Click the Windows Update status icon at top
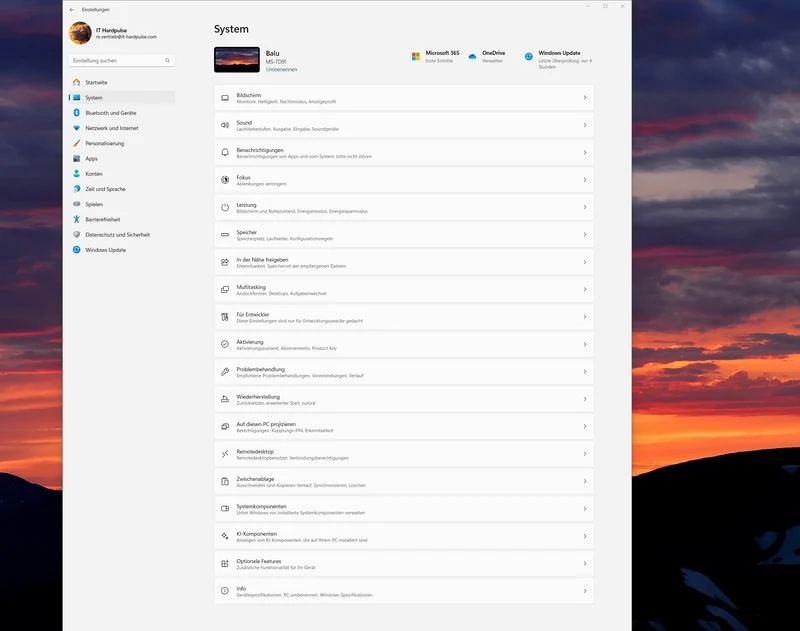The width and height of the screenshot is (800, 631). click(x=529, y=57)
